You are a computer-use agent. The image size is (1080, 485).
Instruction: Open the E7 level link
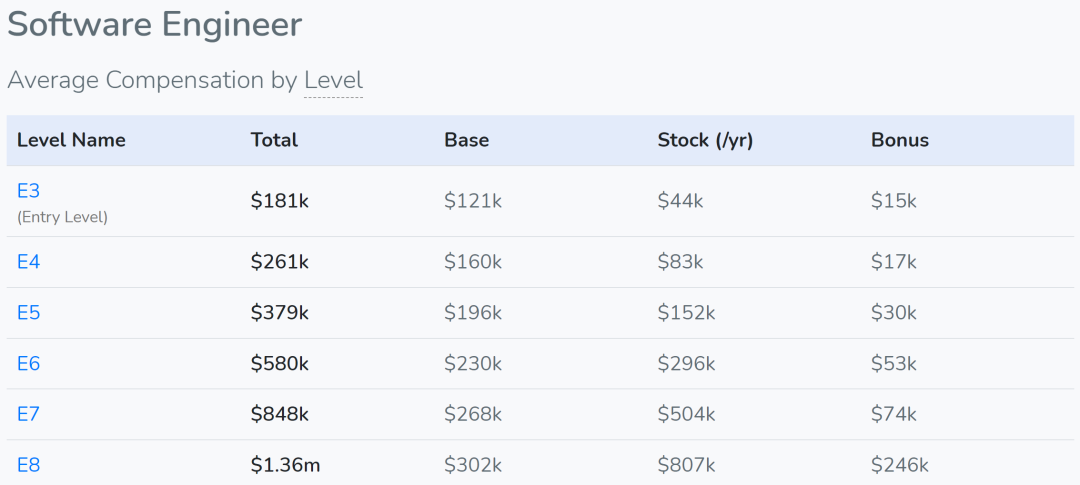[x=28, y=414]
